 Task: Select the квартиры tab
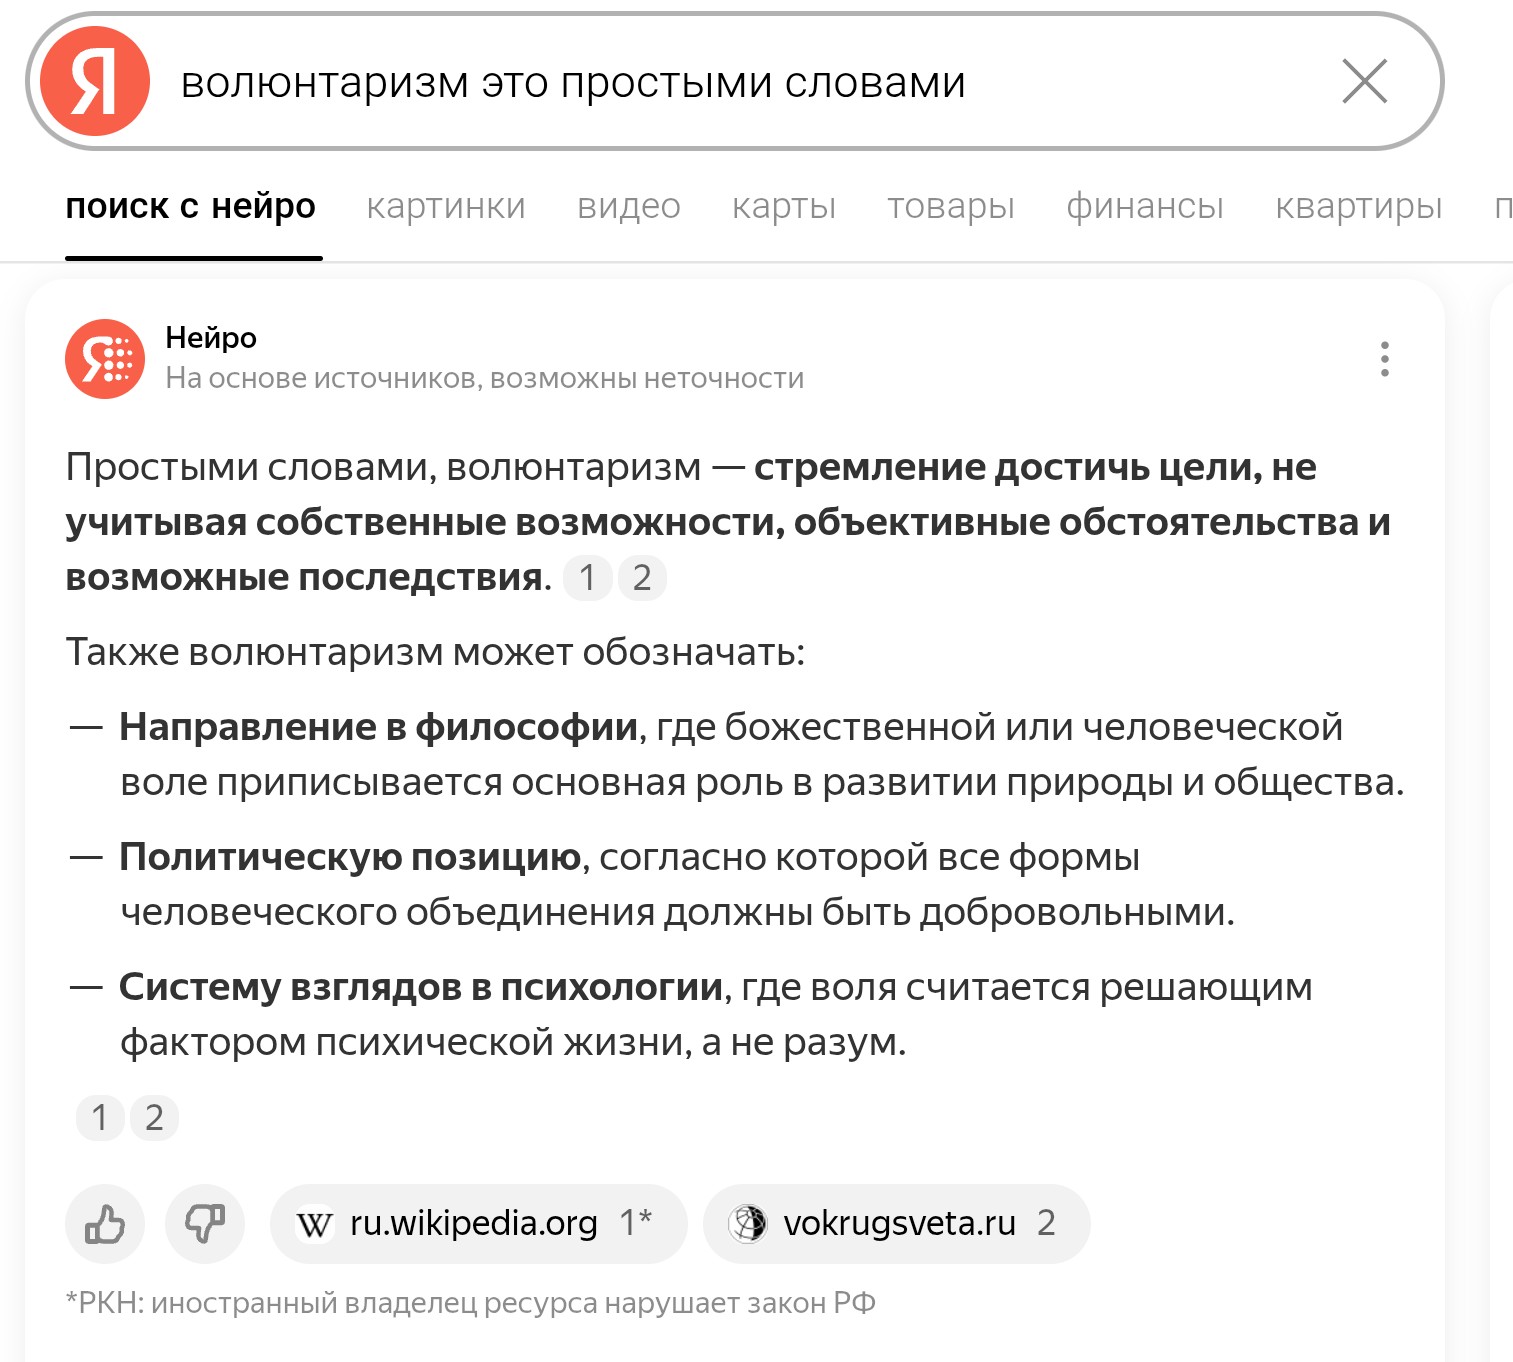(1358, 206)
